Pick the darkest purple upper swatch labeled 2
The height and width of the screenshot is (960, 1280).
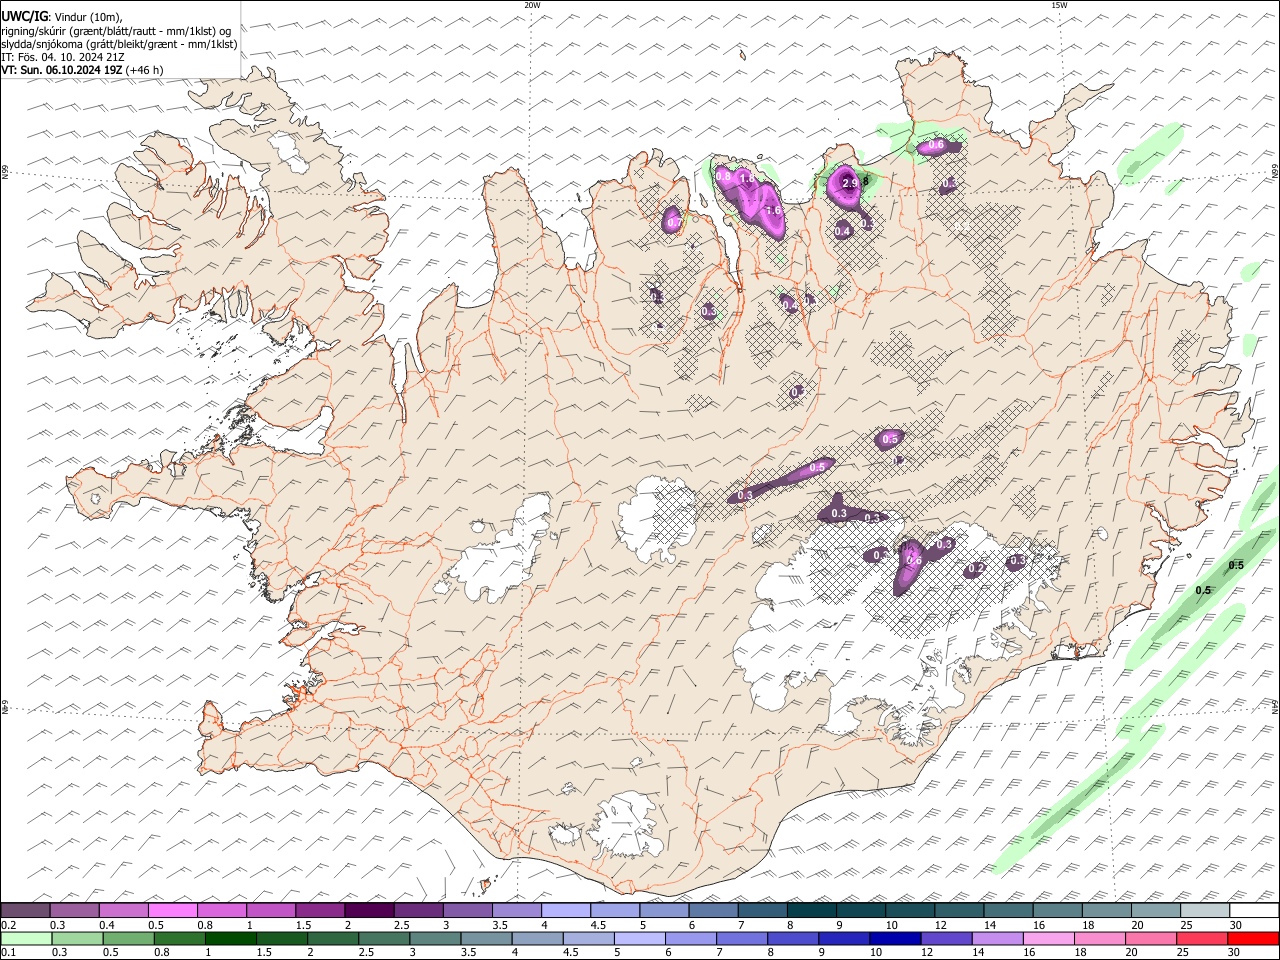point(369,910)
